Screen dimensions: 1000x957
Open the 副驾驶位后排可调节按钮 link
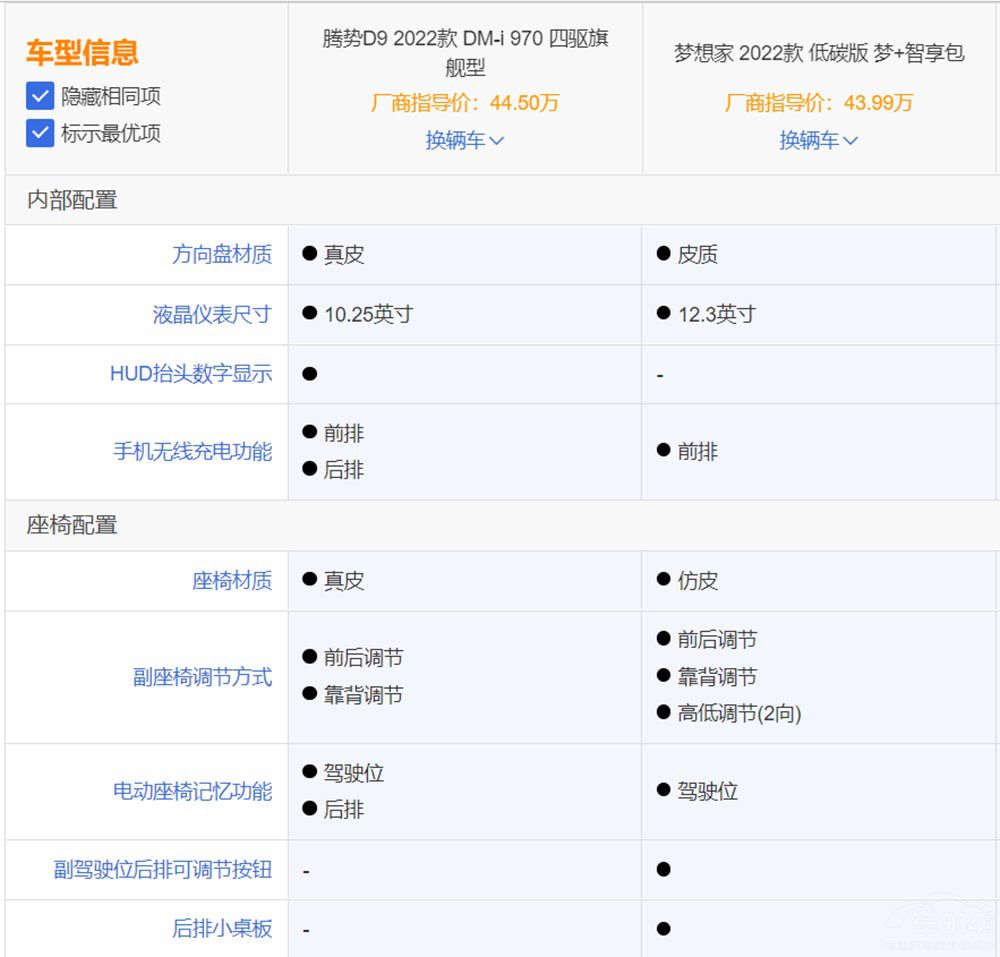point(162,869)
